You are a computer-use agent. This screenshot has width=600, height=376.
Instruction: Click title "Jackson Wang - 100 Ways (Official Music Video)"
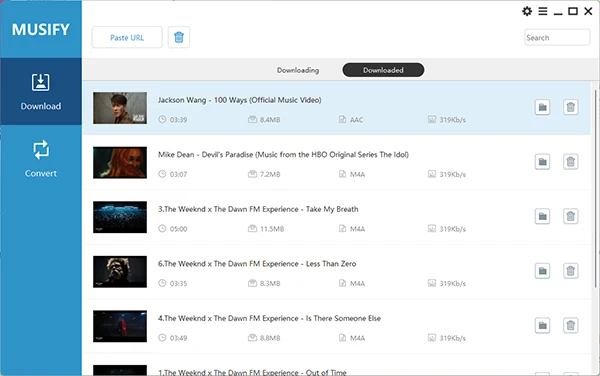240,100
